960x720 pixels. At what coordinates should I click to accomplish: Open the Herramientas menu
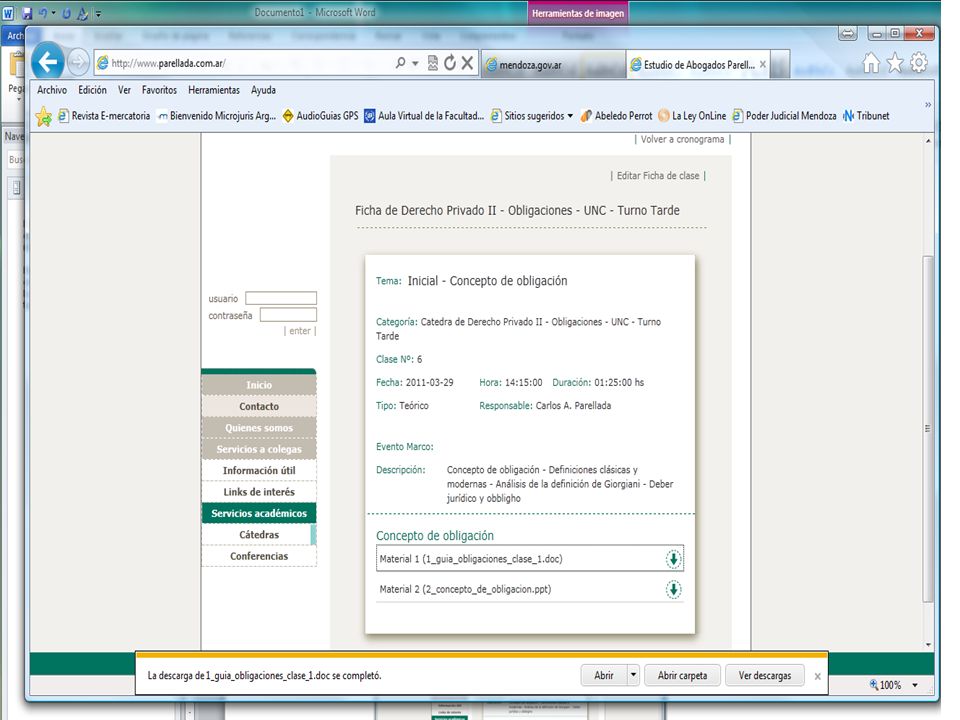pos(214,90)
